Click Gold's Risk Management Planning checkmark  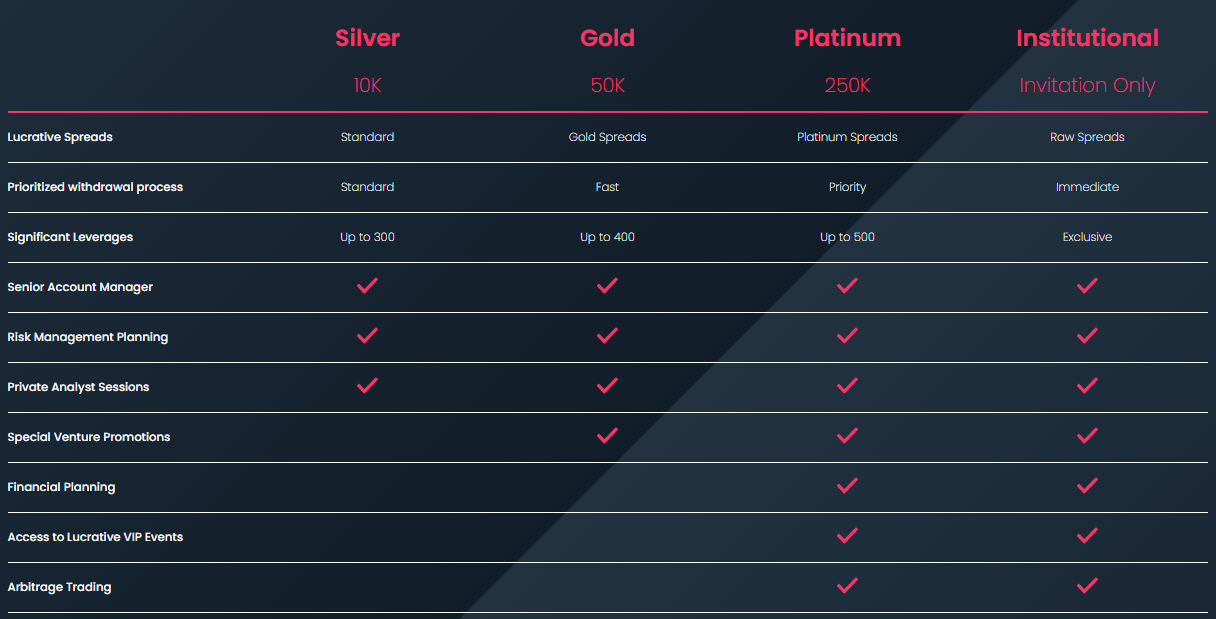coord(607,336)
